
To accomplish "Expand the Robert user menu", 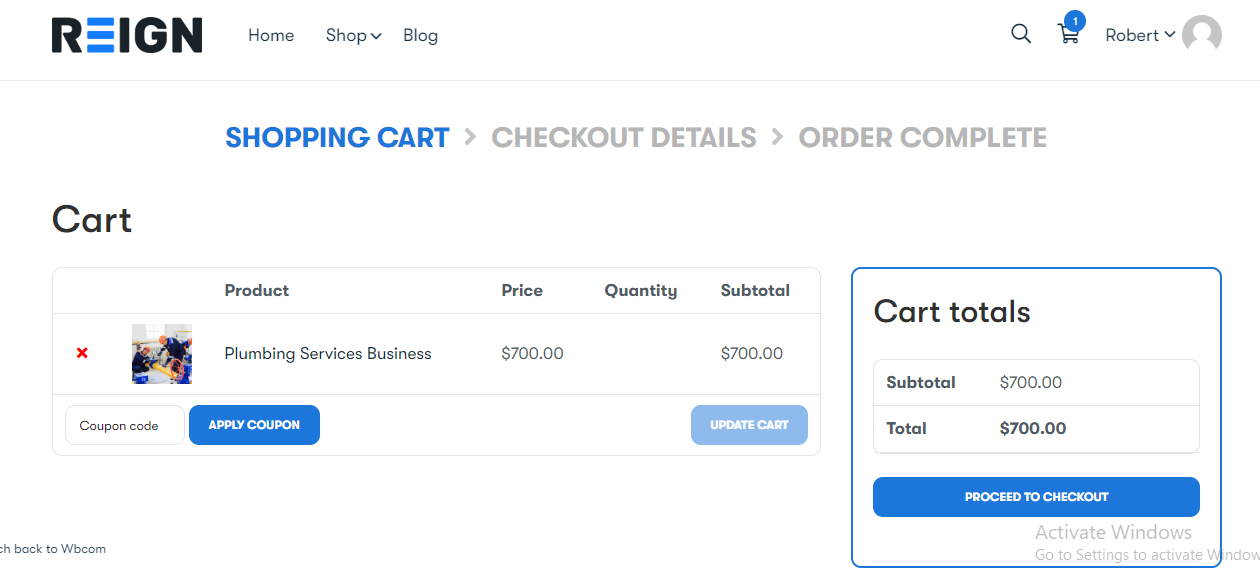I will click(1140, 35).
